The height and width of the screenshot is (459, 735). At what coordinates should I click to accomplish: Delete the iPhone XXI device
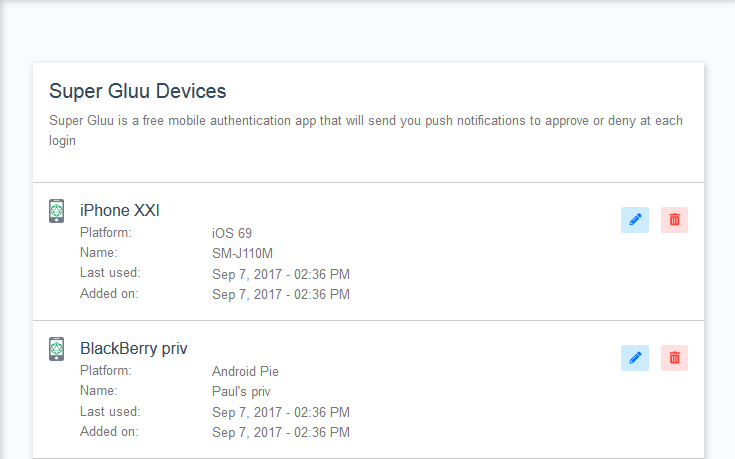coord(674,220)
